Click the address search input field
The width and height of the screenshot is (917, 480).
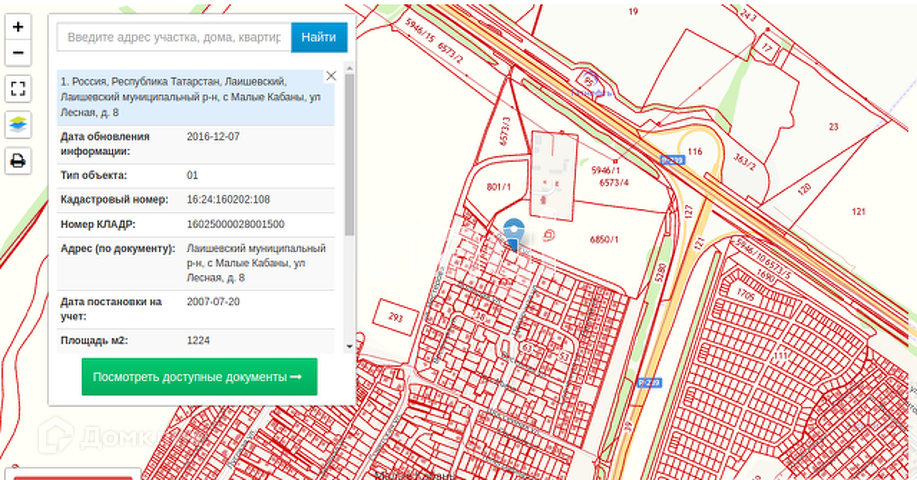click(174, 37)
